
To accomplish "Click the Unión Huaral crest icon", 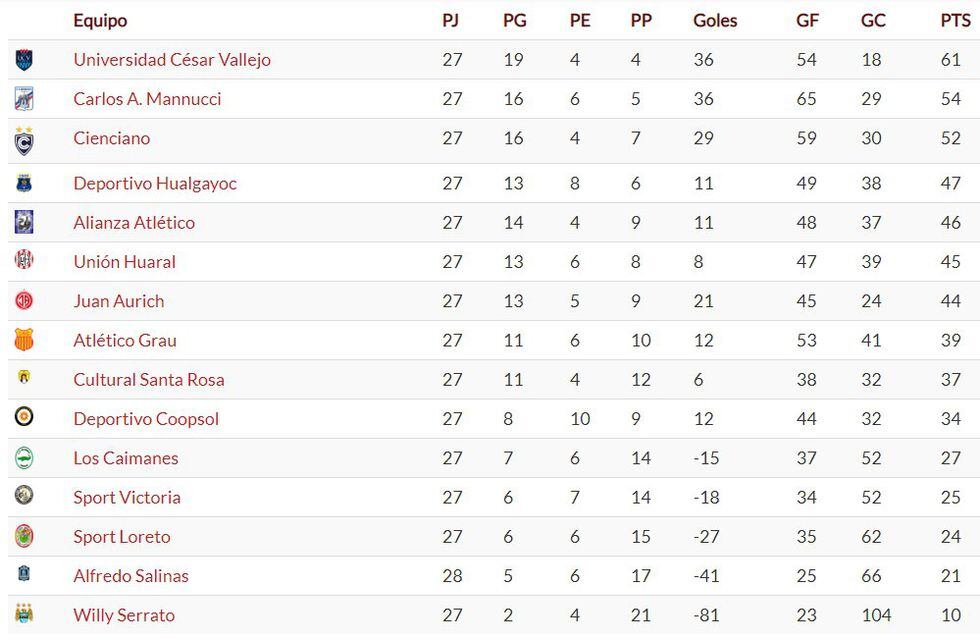I will click(x=24, y=261).
